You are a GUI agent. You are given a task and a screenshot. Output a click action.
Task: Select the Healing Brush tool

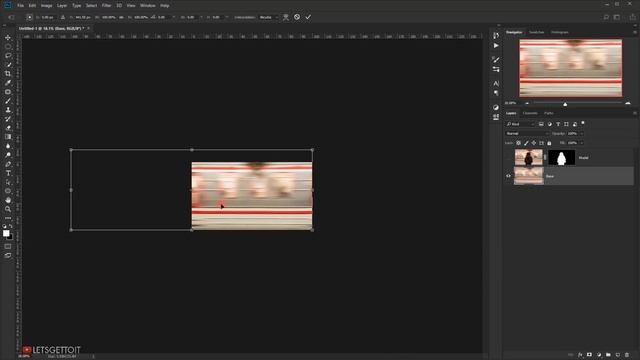tap(8, 92)
